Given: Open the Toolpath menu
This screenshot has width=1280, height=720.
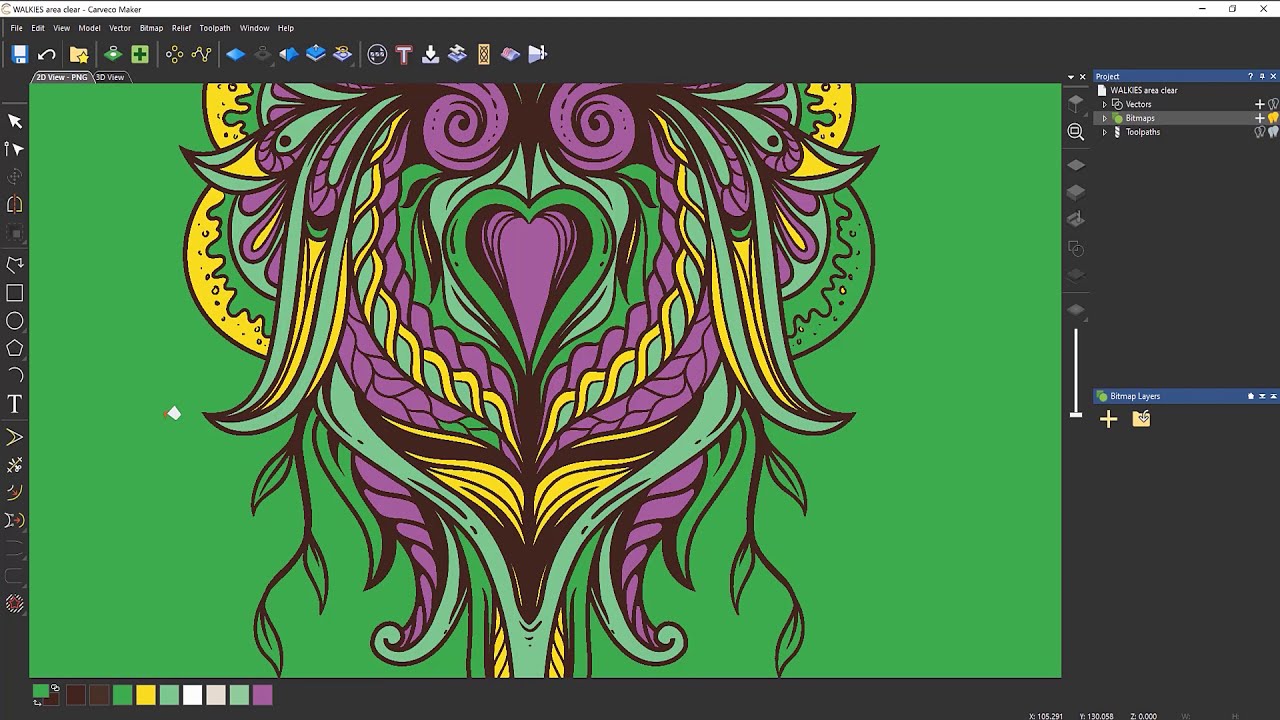Looking at the screenshot, I should (215, 28).
